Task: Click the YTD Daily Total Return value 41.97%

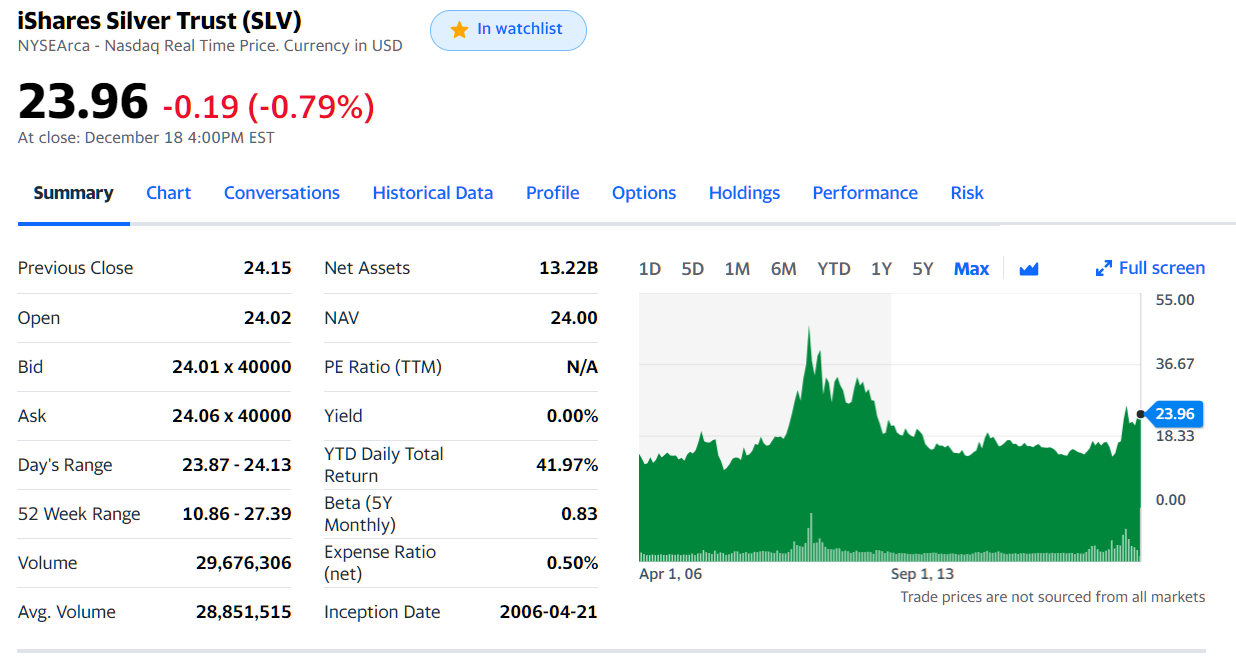Action: 567,465
